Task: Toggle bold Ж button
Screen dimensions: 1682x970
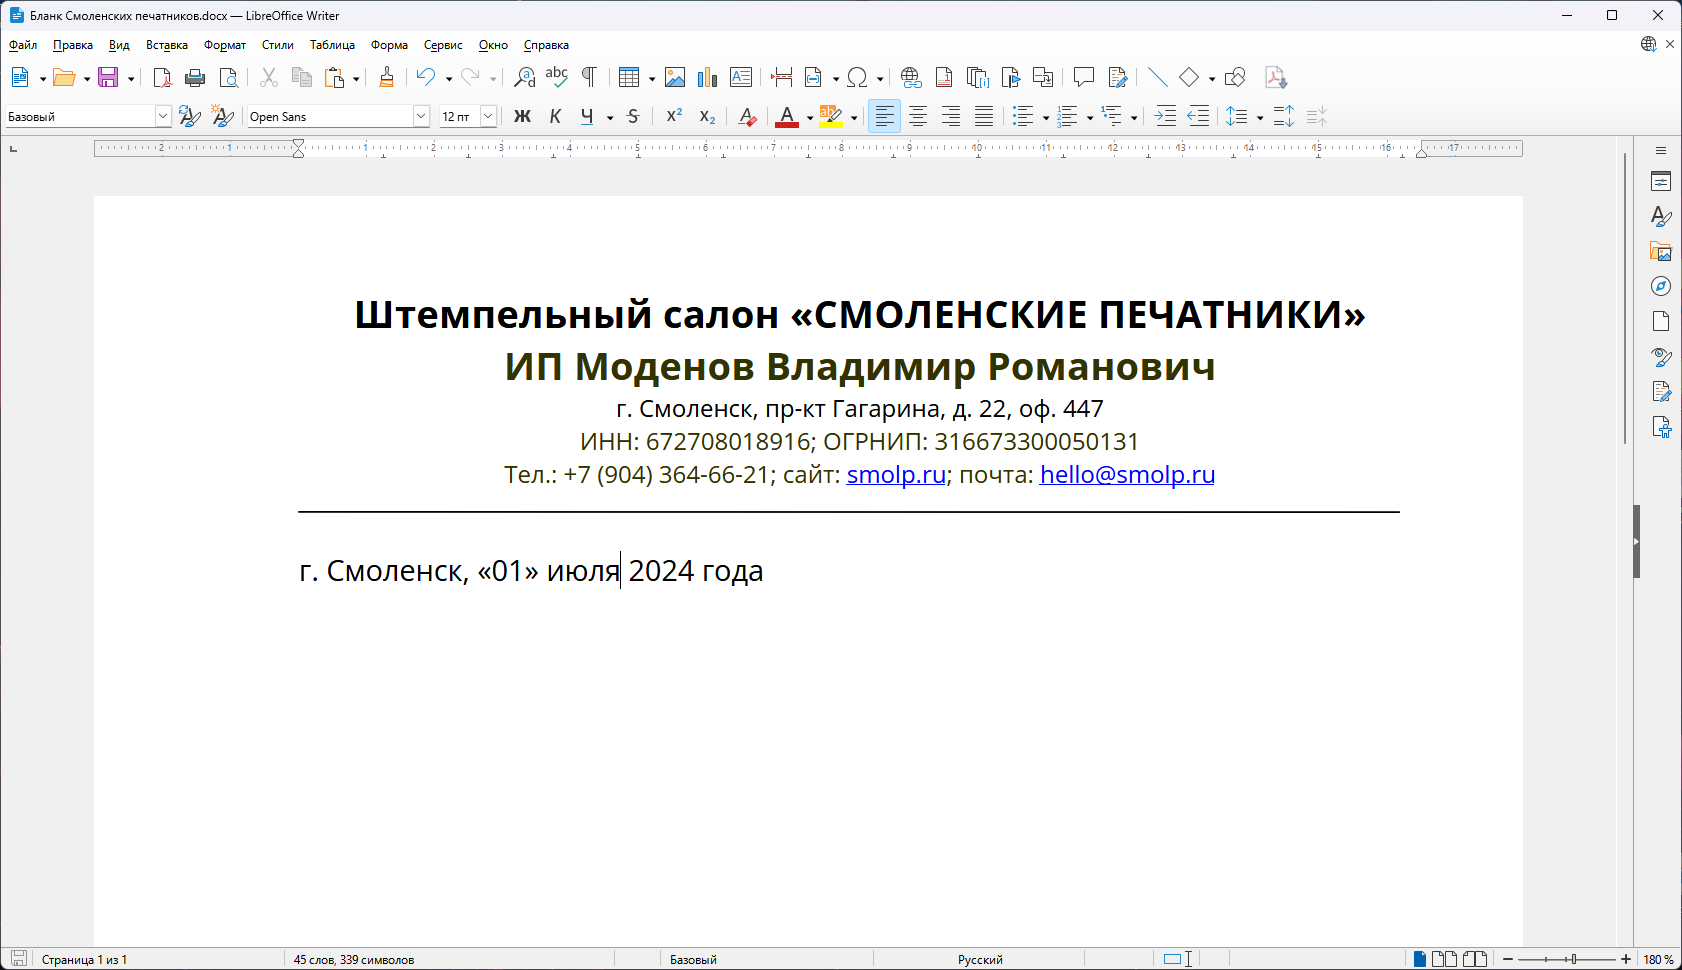Action: pos(522,116)
